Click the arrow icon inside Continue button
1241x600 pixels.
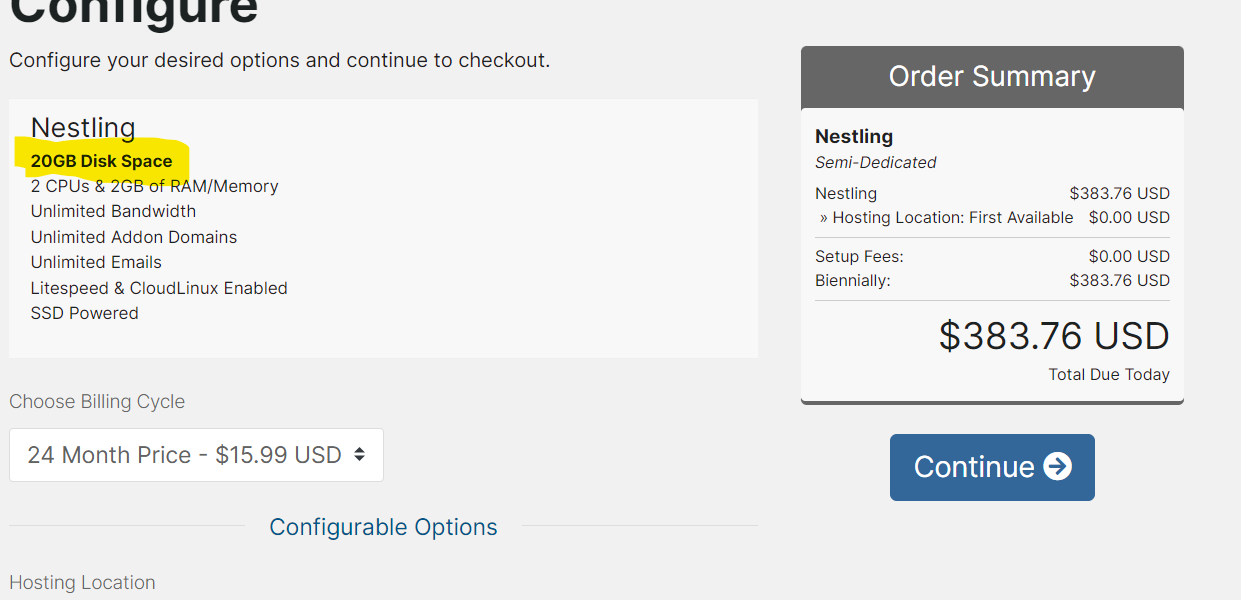(x=1057, y=467)
